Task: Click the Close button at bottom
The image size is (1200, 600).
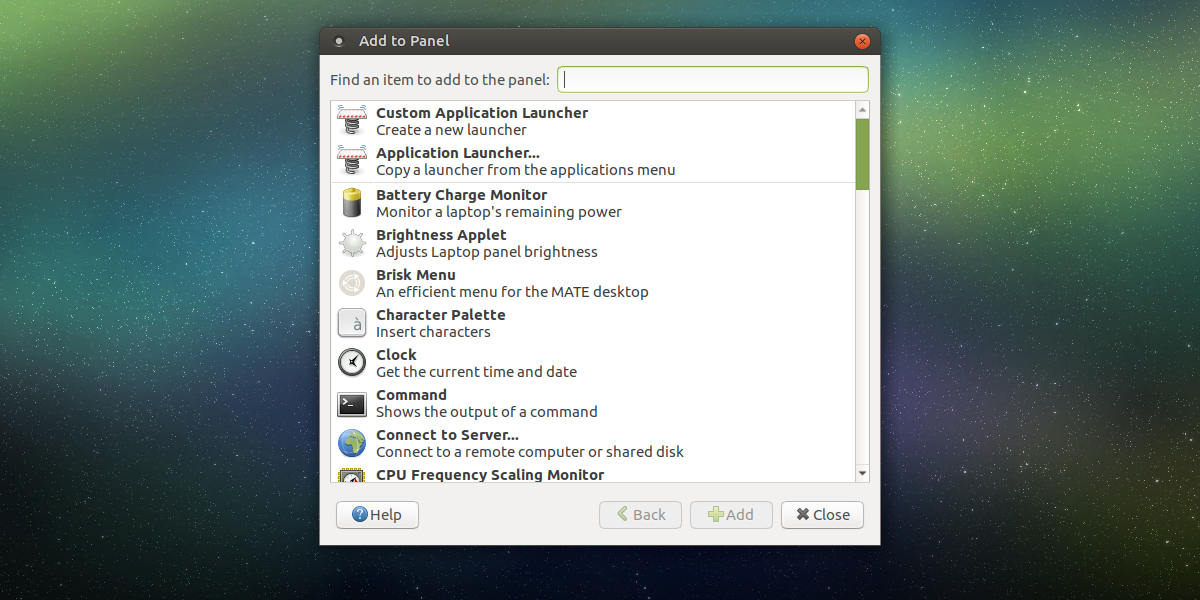Action: (822, 515)
